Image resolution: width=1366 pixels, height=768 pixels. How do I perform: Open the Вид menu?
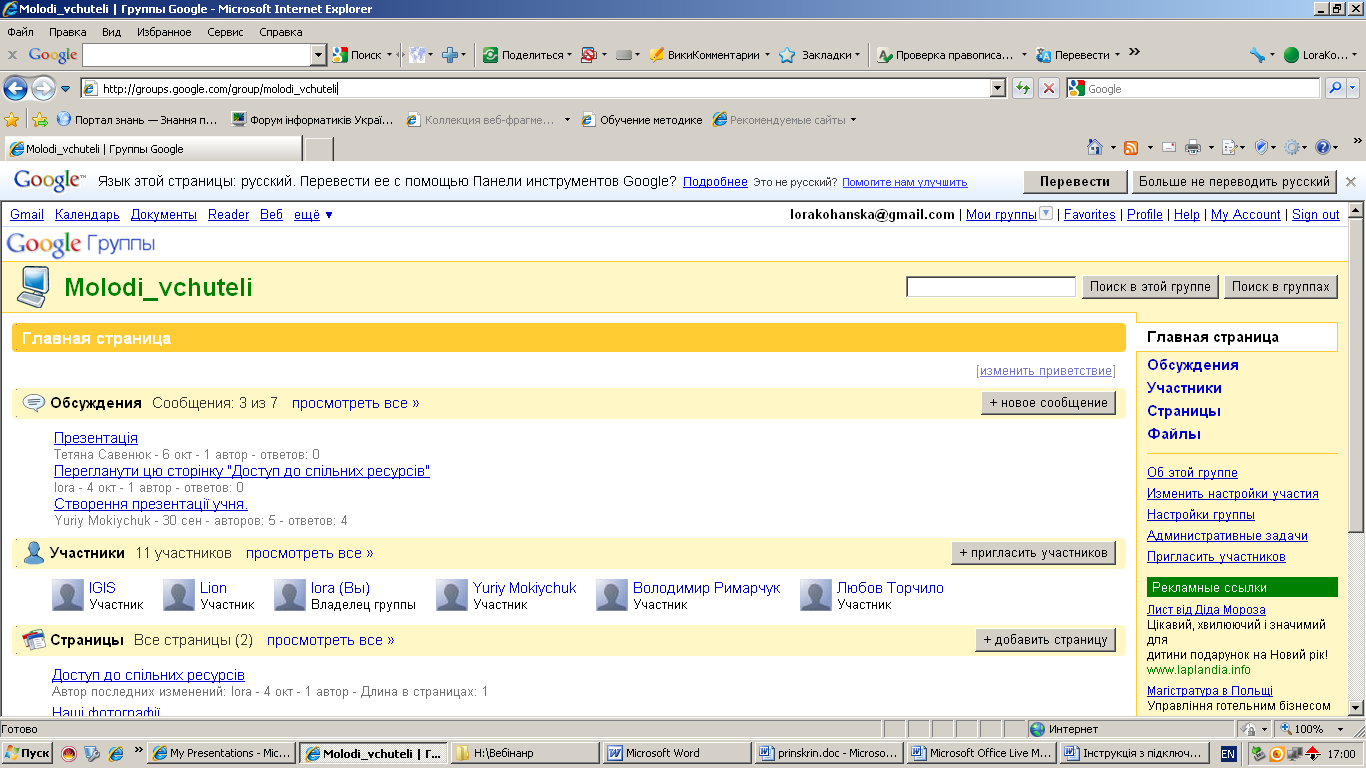coord(111,32)
